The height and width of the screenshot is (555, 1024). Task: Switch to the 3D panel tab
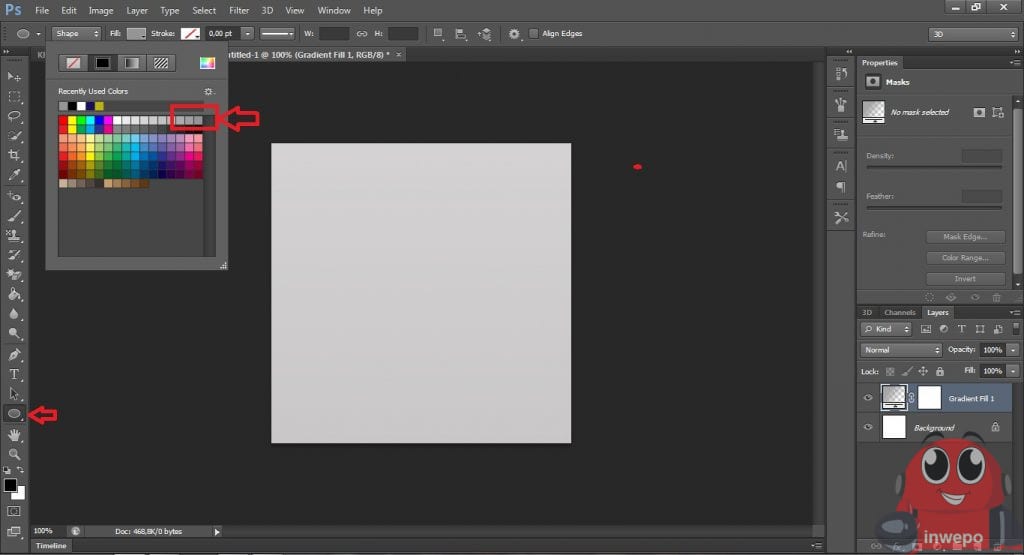(x=867, y=313)
